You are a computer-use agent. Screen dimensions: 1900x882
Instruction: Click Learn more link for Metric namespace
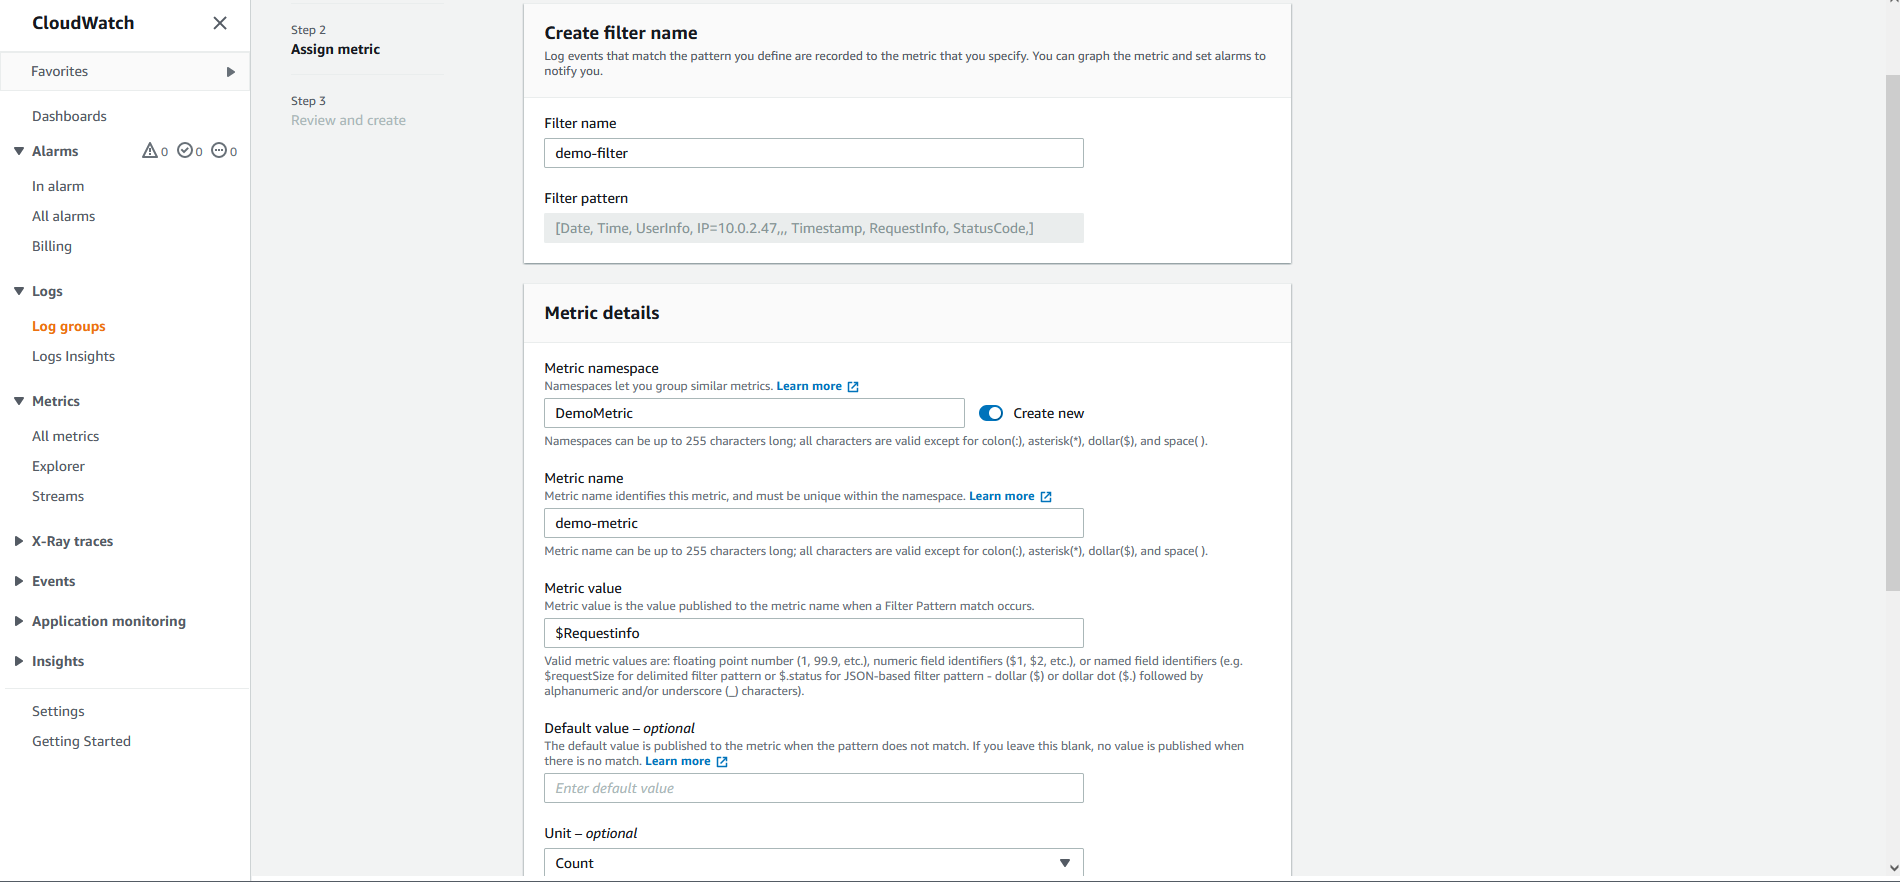(x=809, y=386)
